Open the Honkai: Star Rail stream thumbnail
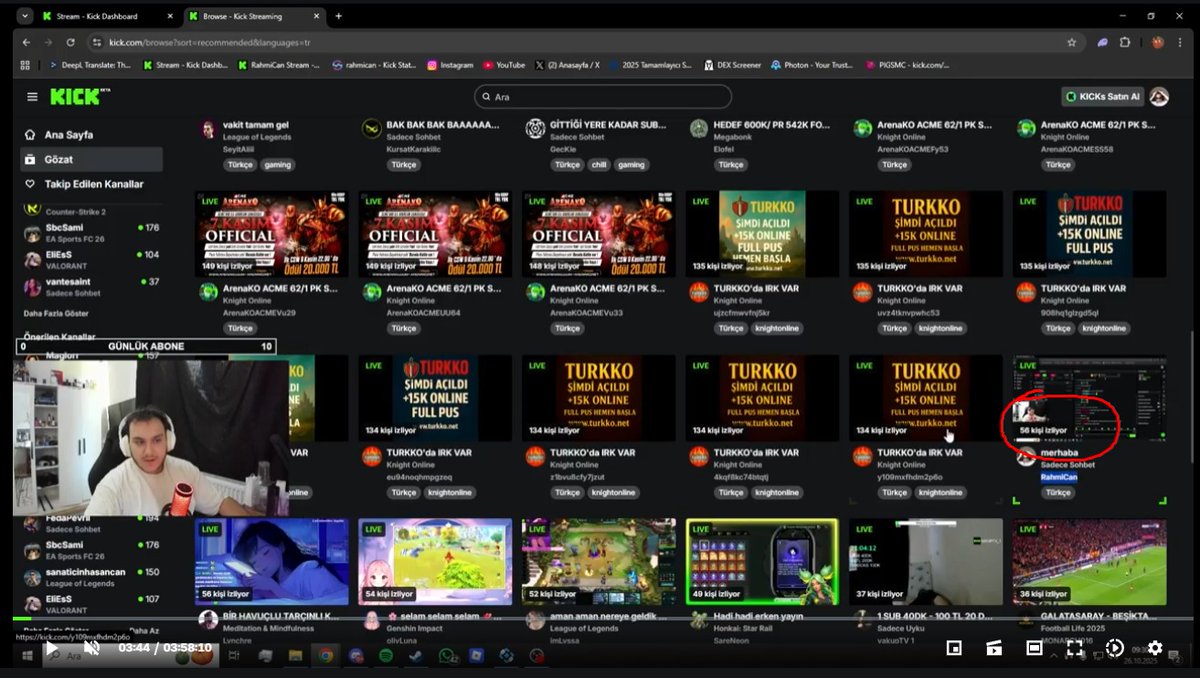This screenshot has height=678, width=1200. point(762,561)
